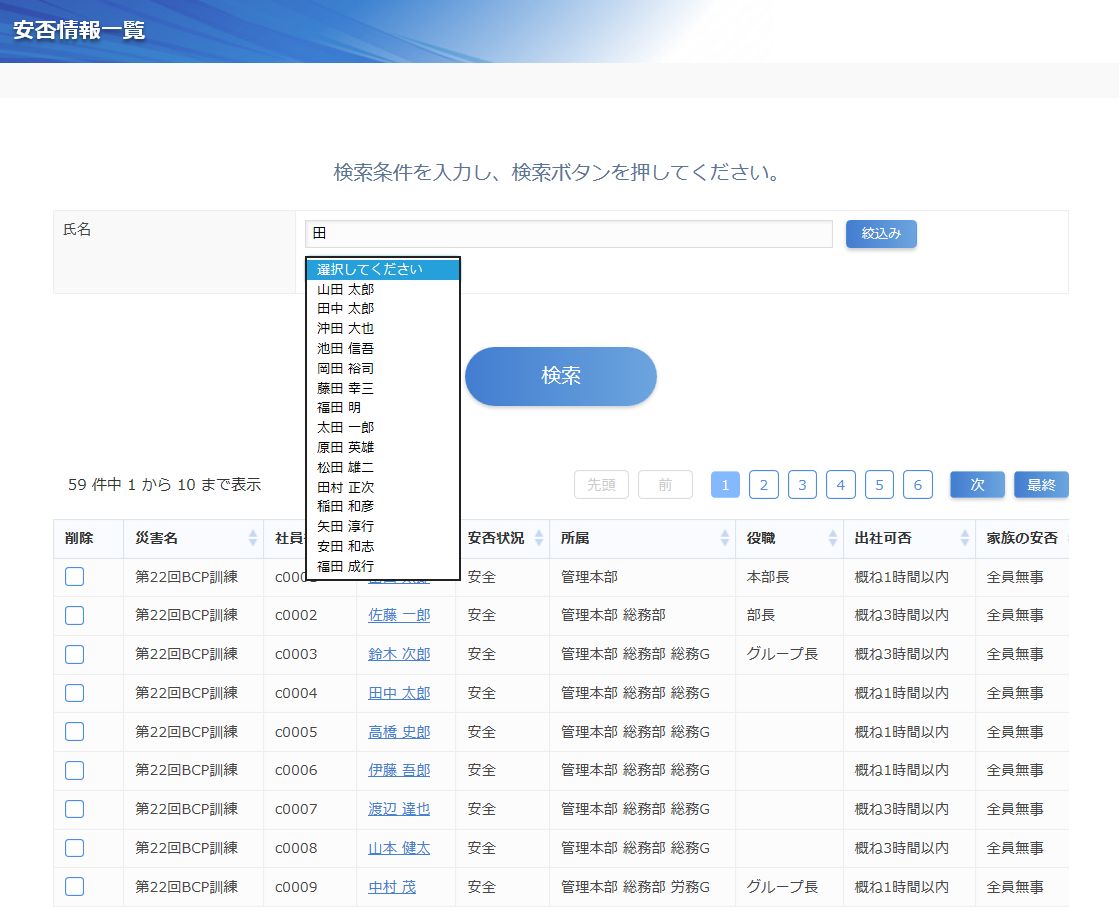Click sort arrows in 所属 header
This screenshot has width=1119, height=907.
(x=724, y=538)
